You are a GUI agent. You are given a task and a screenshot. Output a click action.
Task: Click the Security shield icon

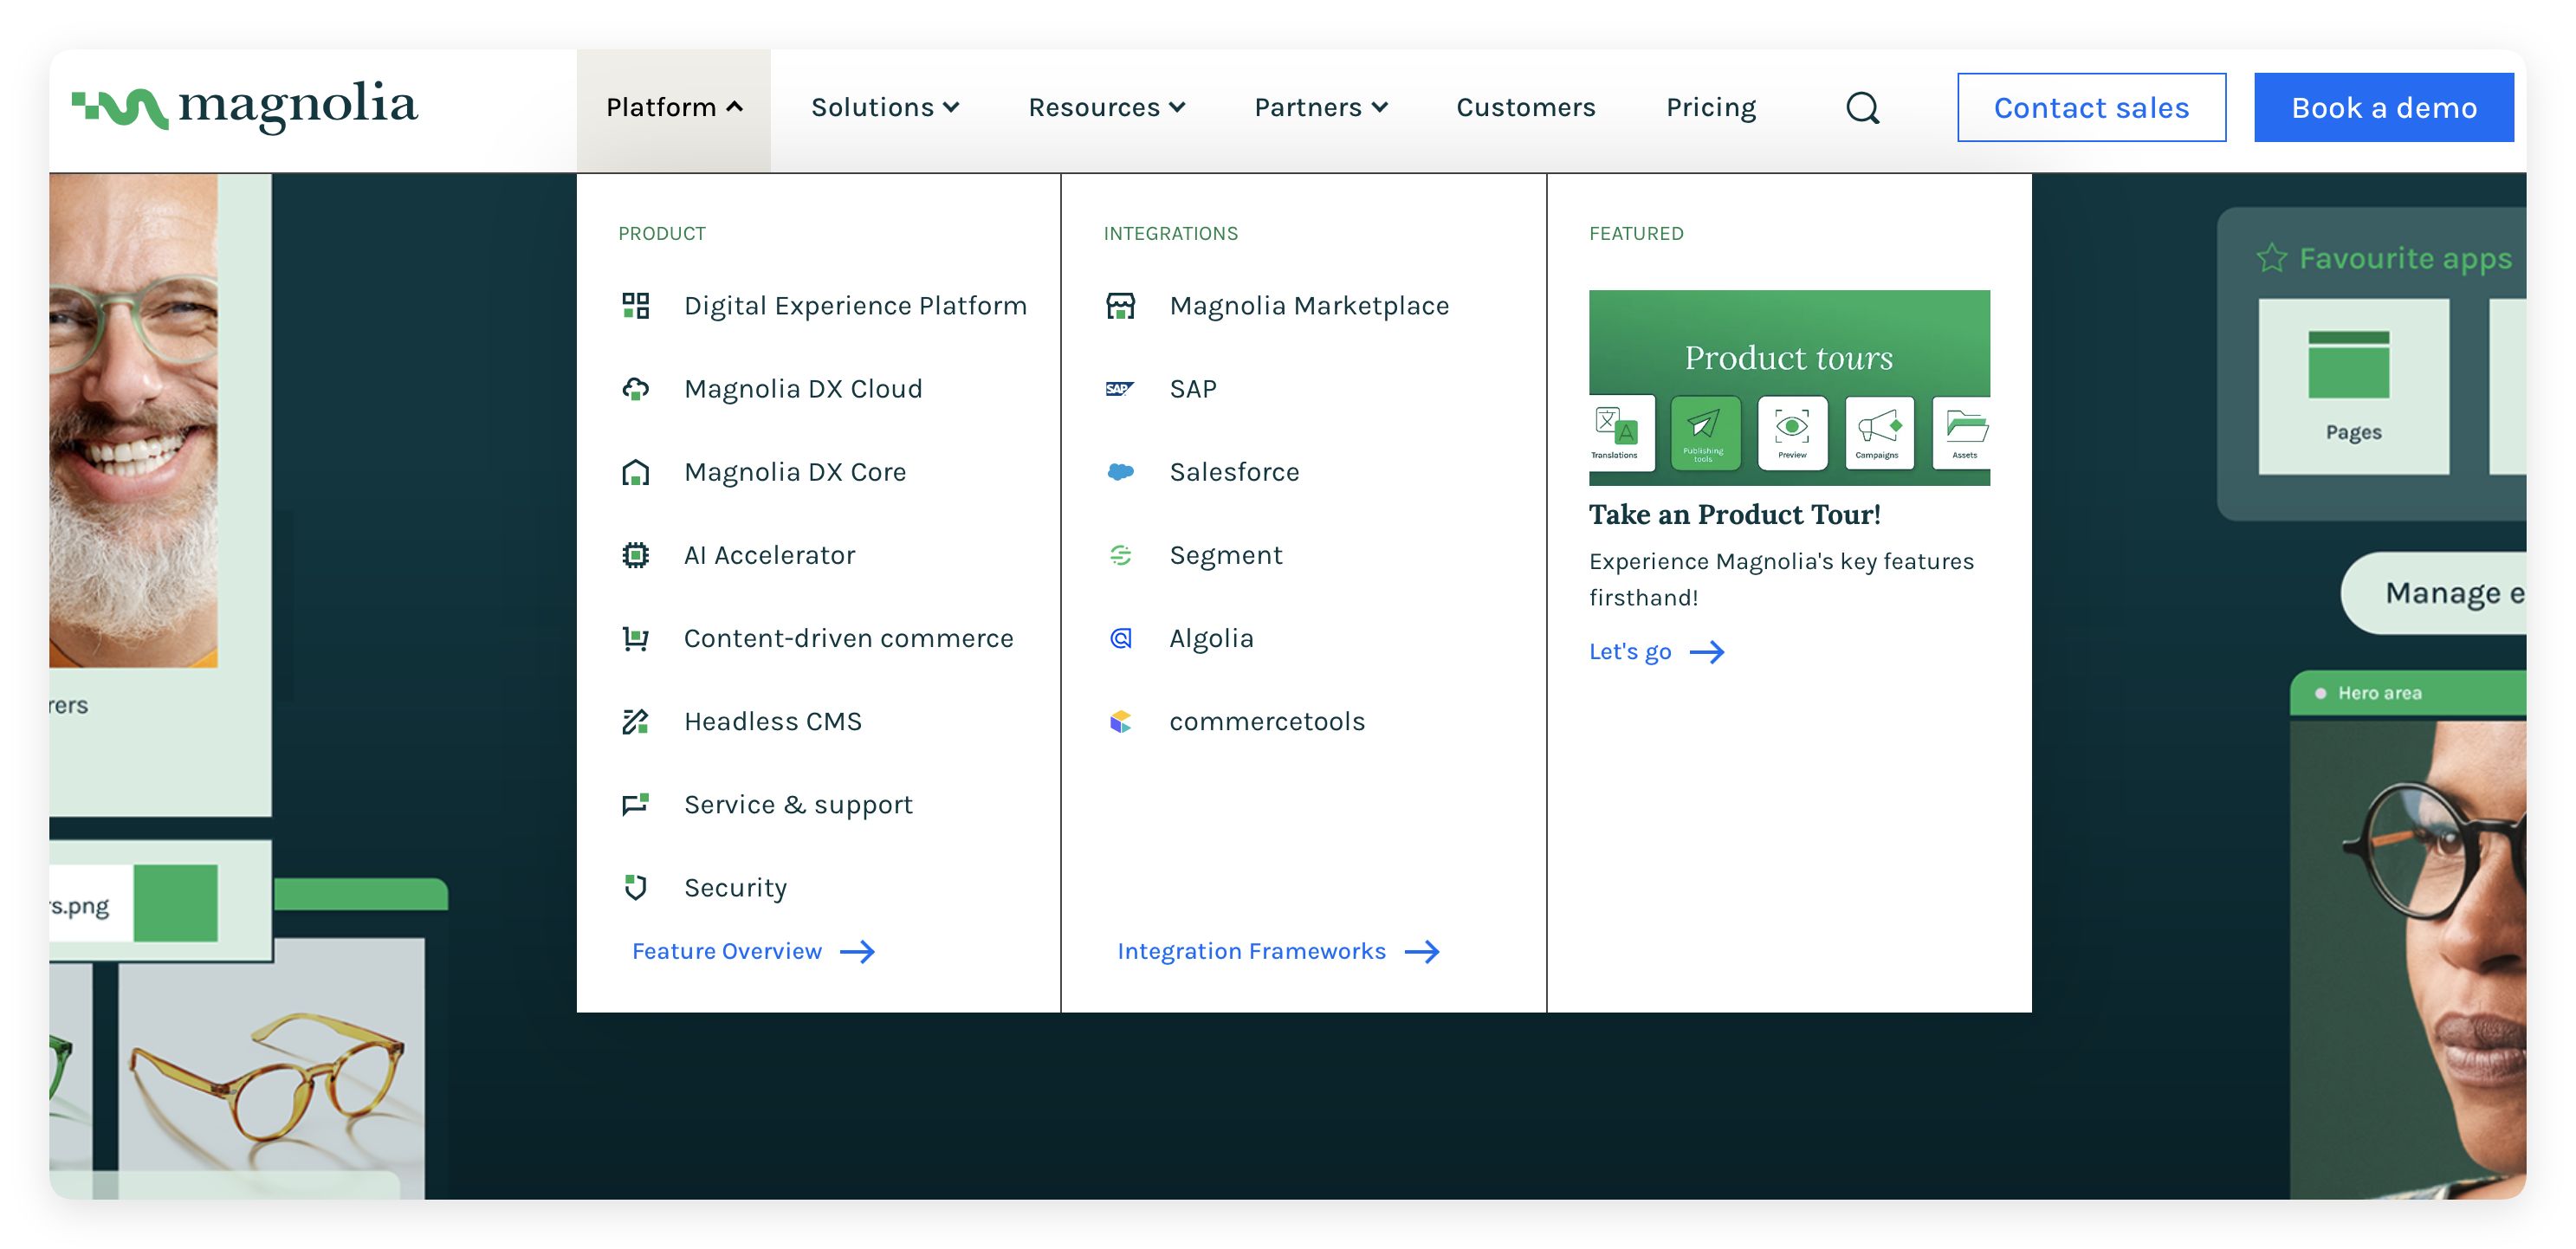click(x=636, y=887)
